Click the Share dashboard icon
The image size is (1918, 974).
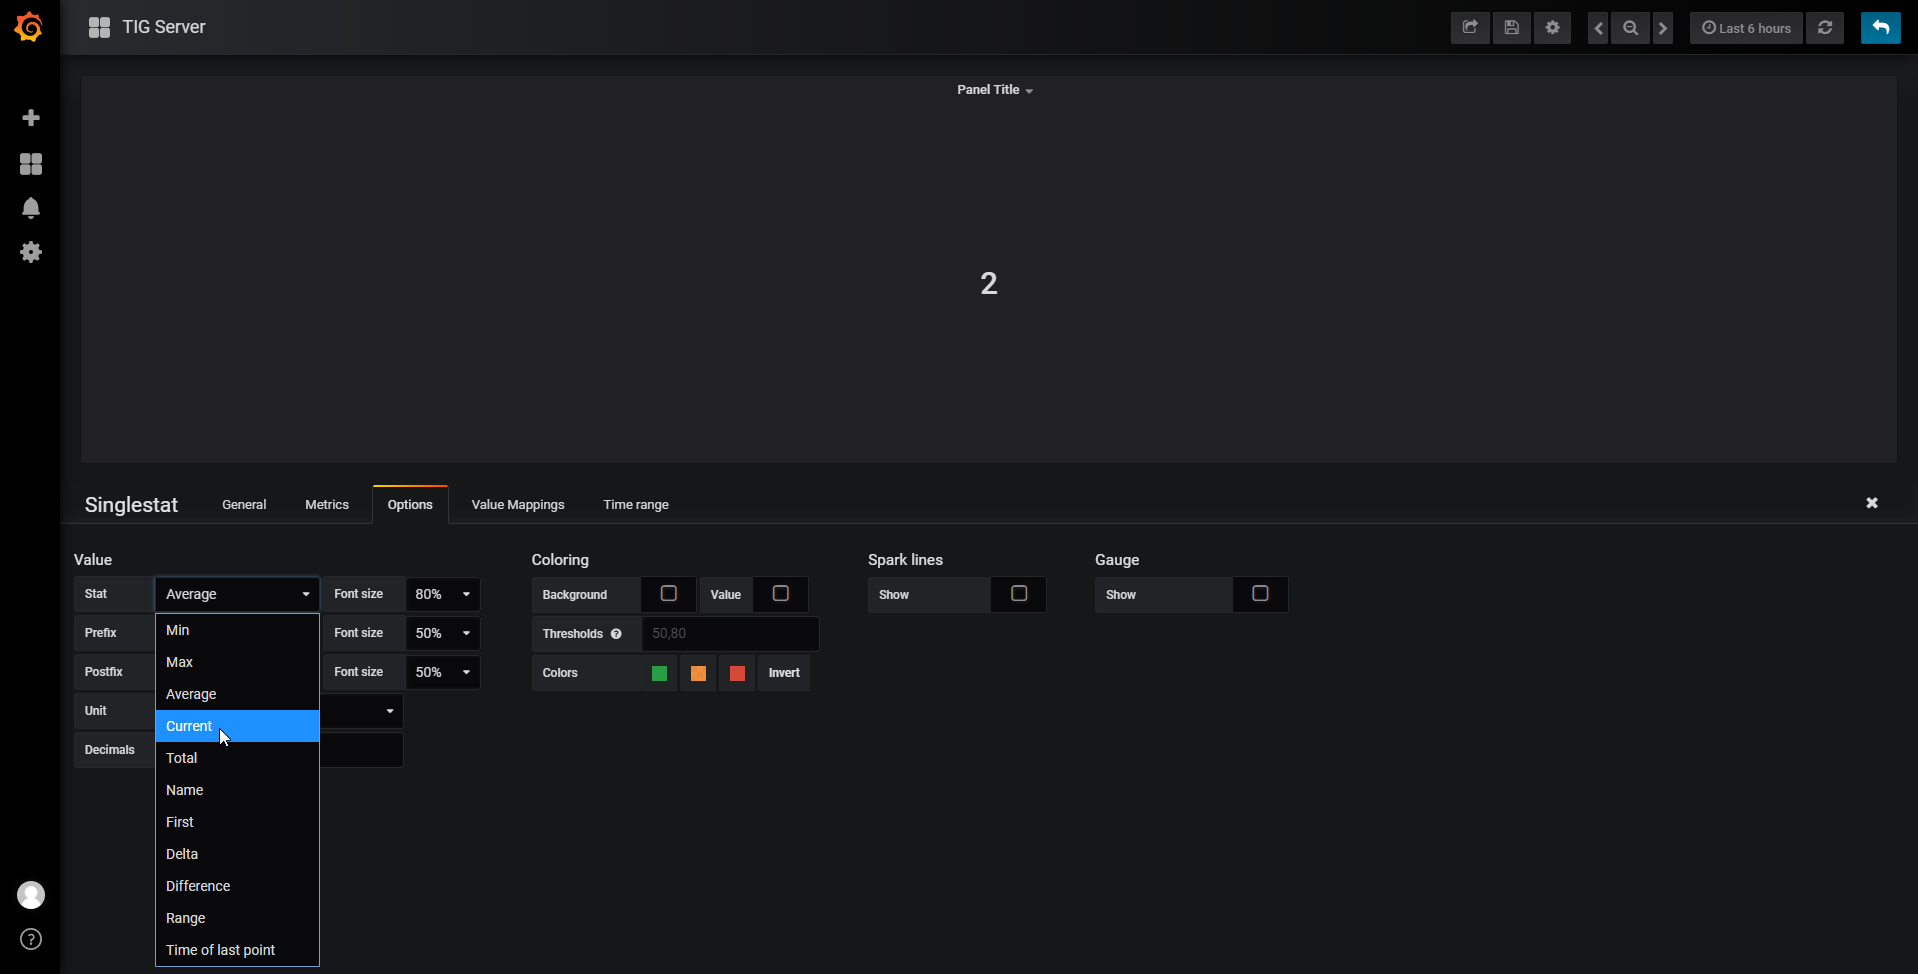click(x=1470, y=28)
